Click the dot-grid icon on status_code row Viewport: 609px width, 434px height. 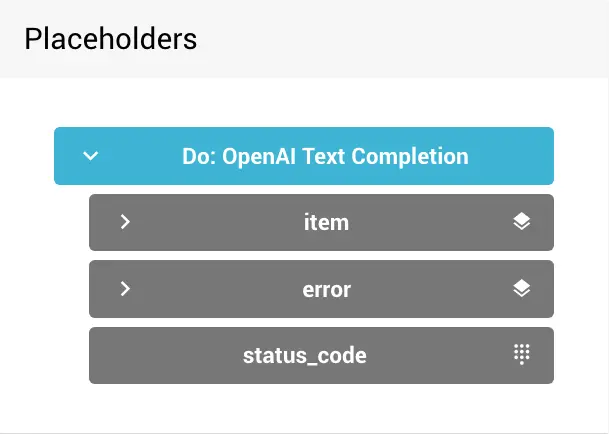tap(521, 354)
